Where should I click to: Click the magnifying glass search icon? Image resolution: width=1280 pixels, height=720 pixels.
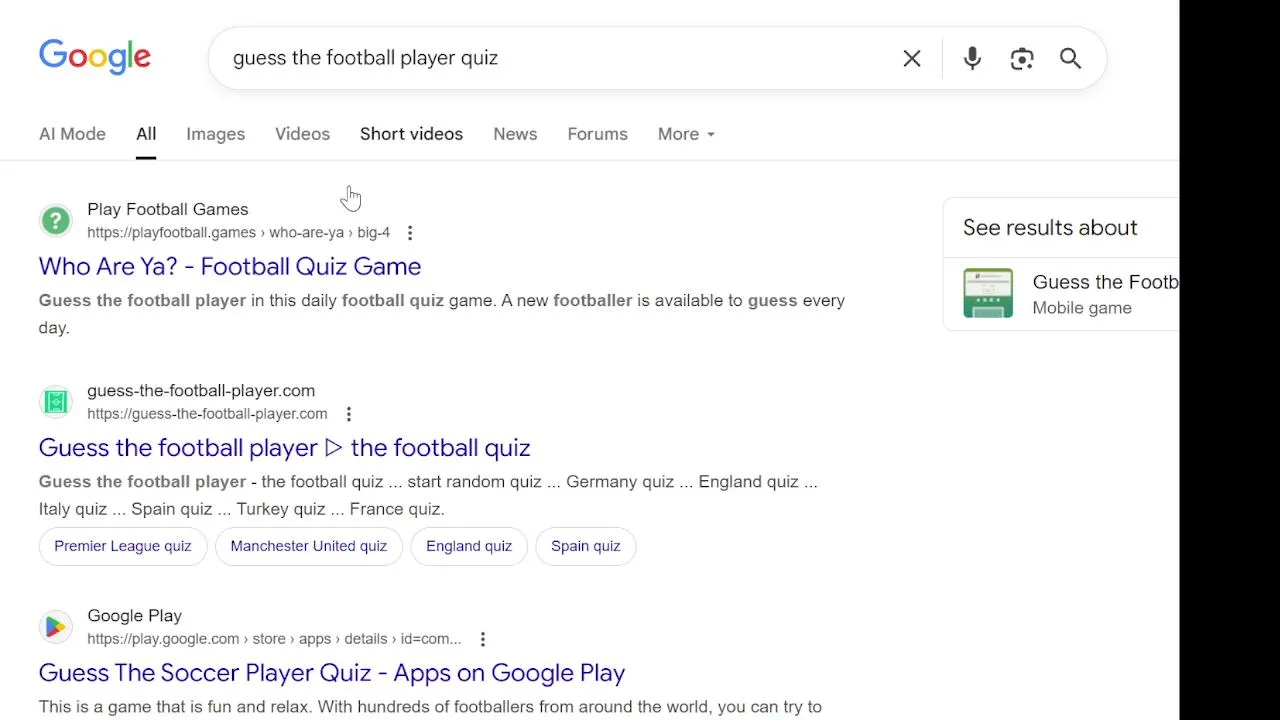coord(1071,59)
